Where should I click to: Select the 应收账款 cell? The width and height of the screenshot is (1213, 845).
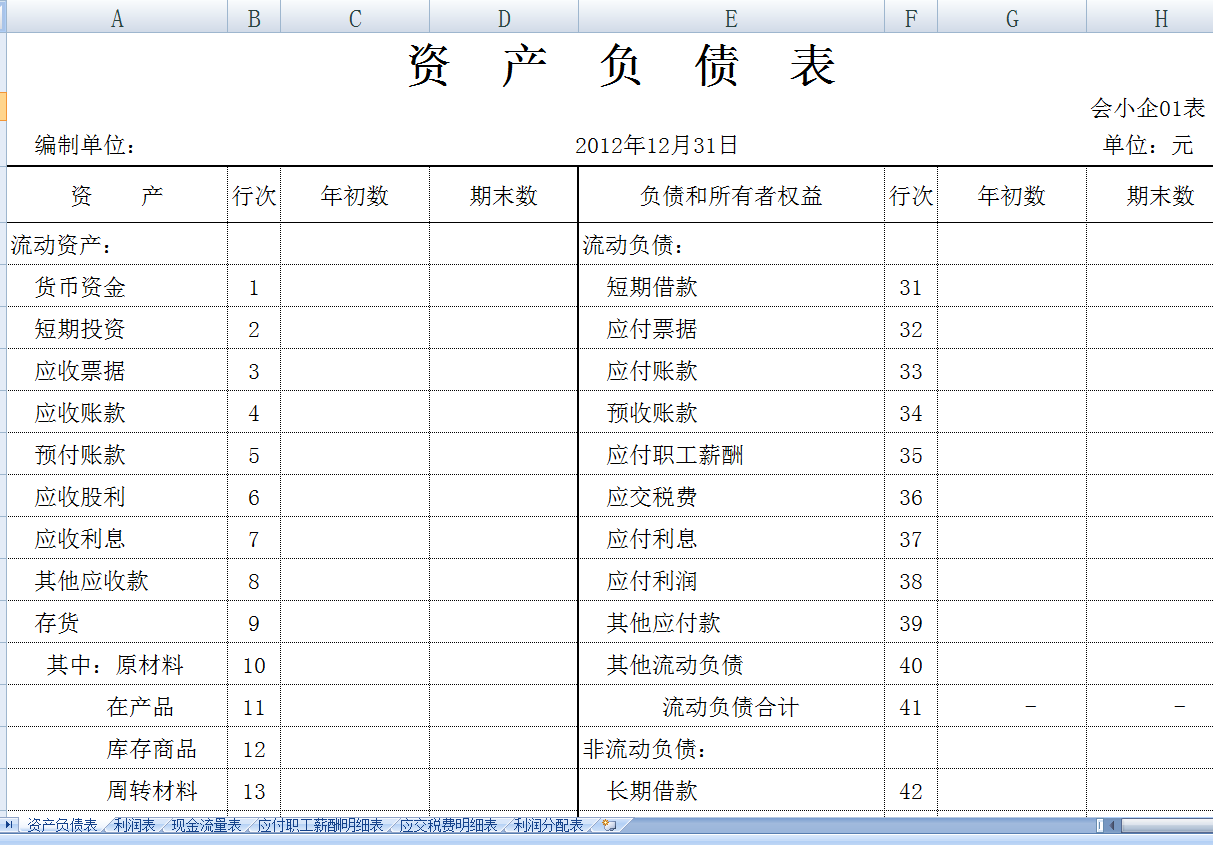point(117,414)
